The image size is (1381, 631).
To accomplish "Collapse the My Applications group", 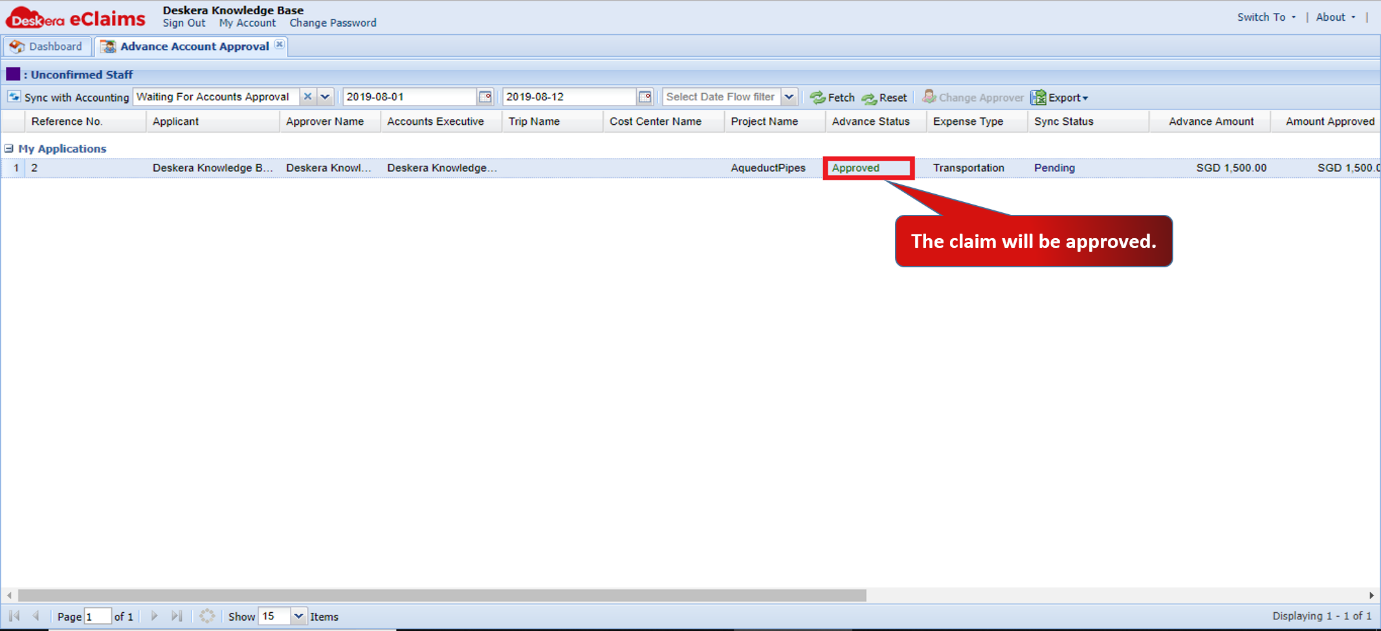I will [9, 149].
